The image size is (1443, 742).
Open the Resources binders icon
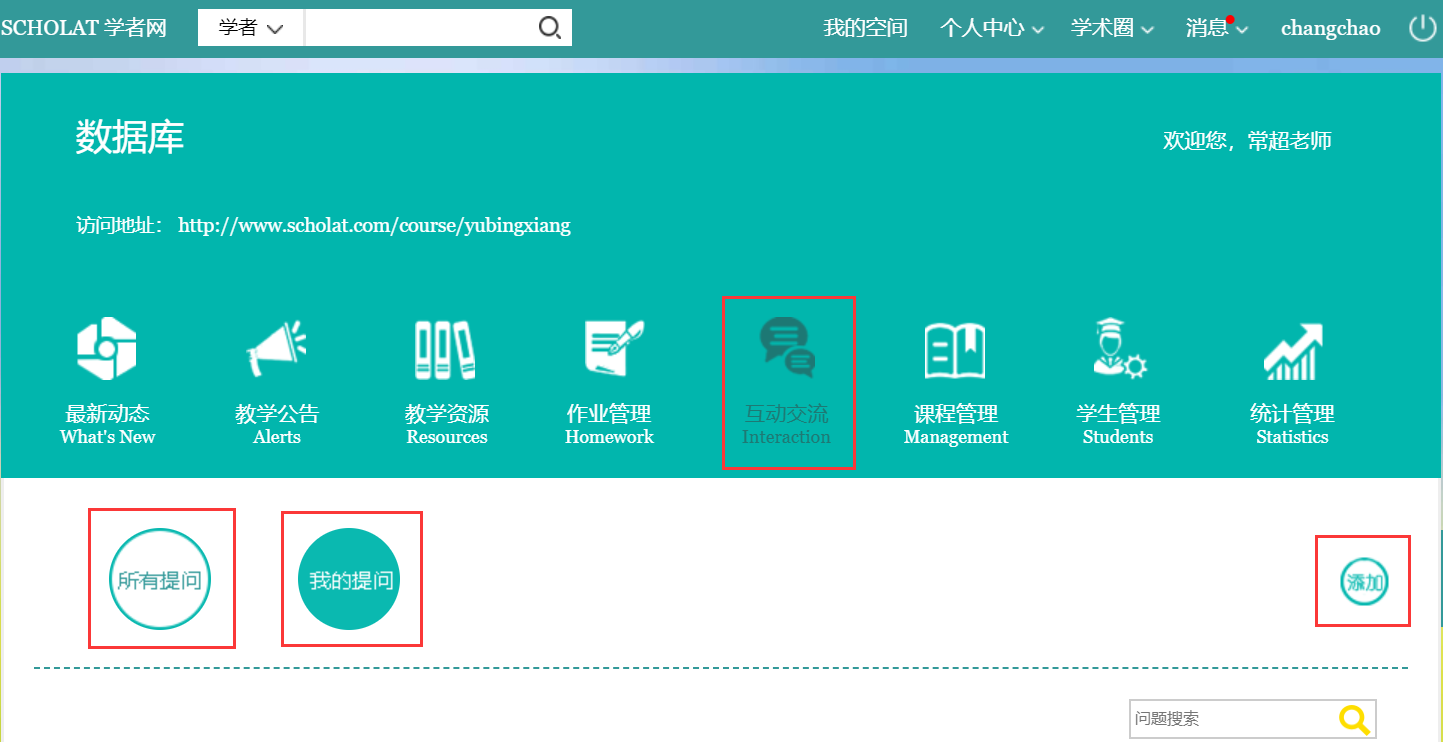pyautogui.click(x=446, y=349)
